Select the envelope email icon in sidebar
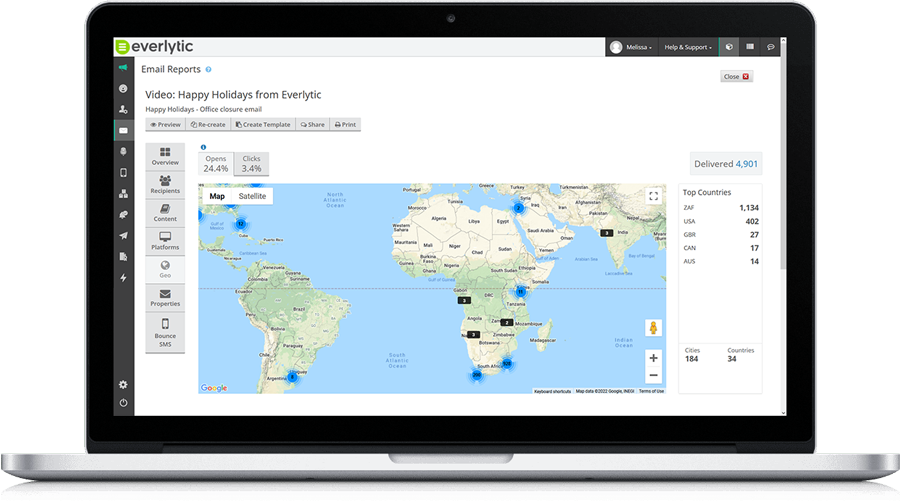 click(123, 130)
